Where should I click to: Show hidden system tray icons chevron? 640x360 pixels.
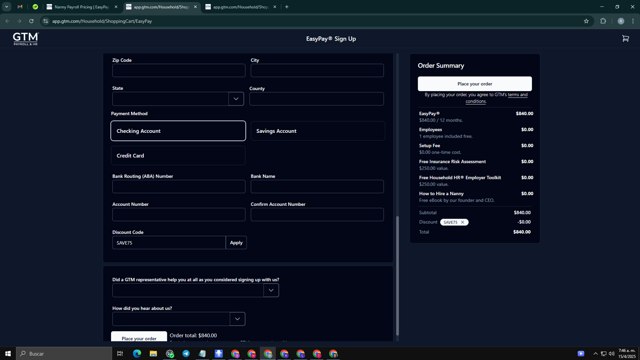[x=595, y=353]
